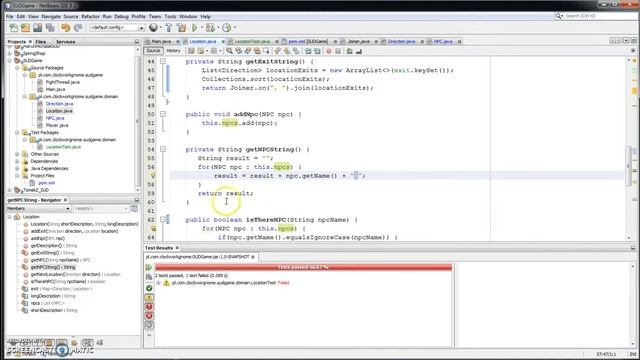Click the Profile Project toolbar icon
Viewport: 640px width, 360px height.
click(227, 28)
